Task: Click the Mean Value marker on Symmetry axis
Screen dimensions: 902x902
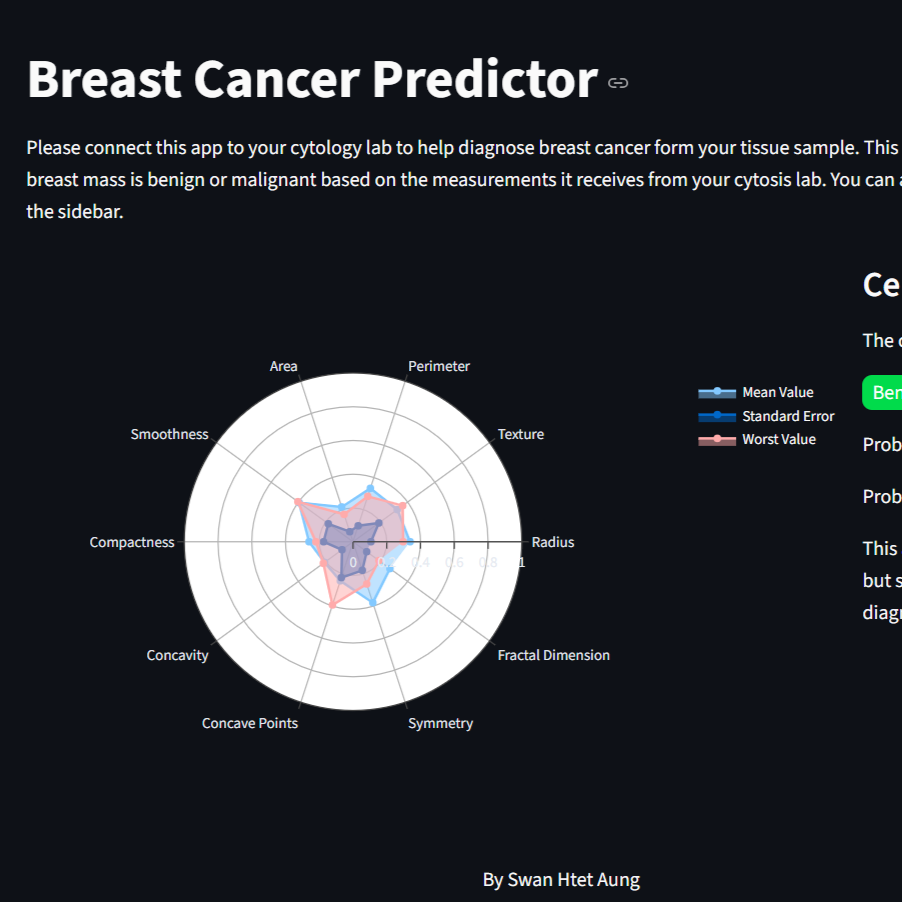Action: point(373,603)
